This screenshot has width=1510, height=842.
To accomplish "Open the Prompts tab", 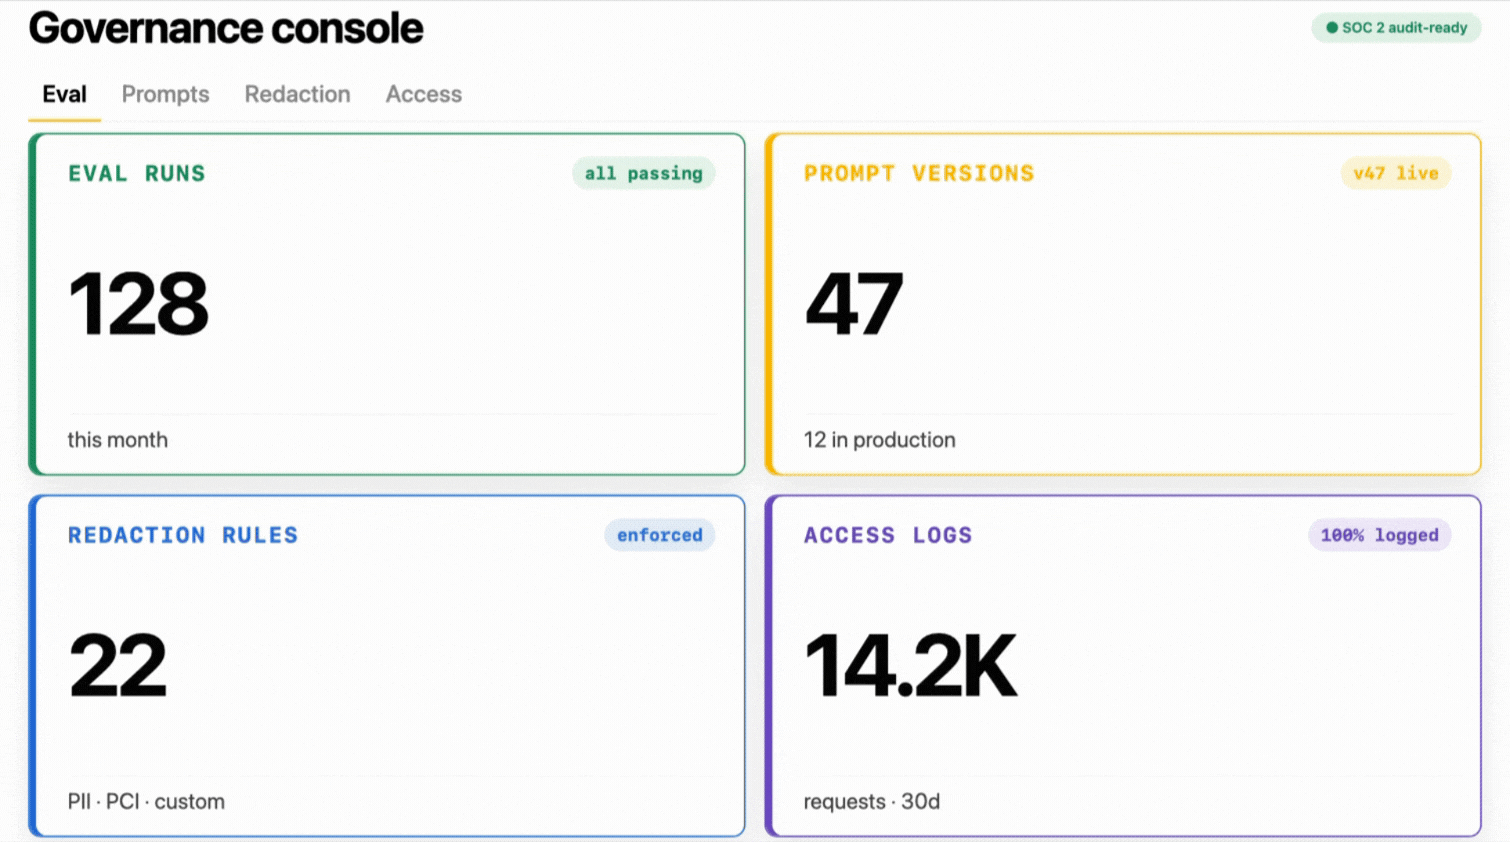I will pyautogui.click(x=165, y=94).
